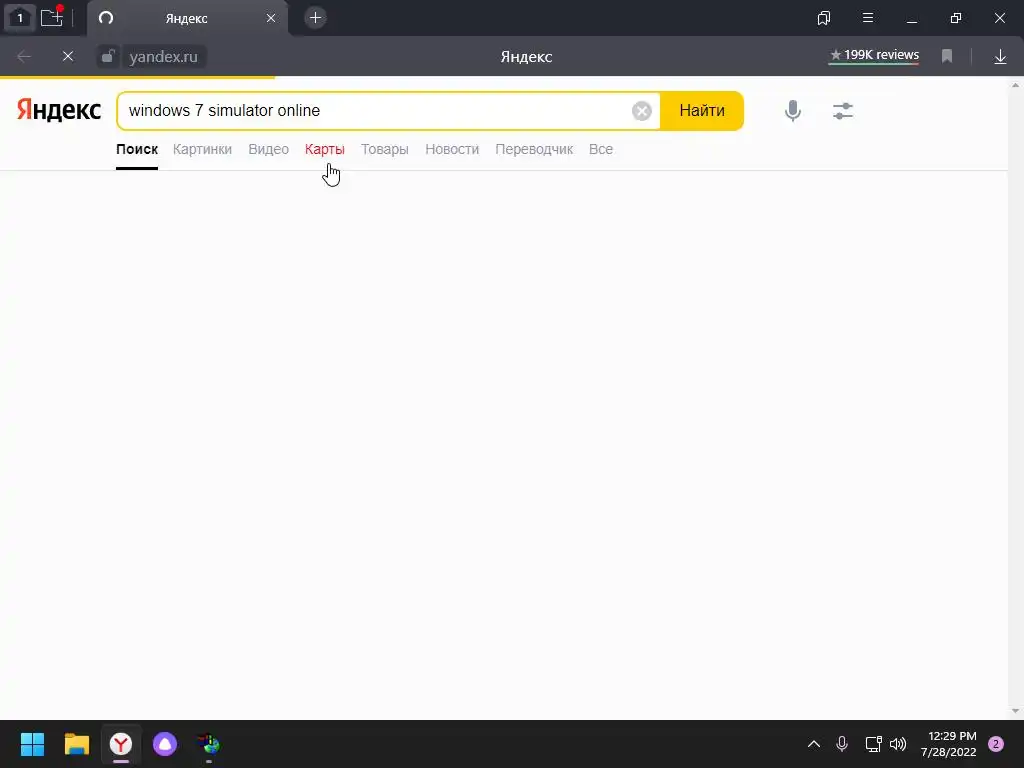Screen dimensions: 1024x768
Task: Open the volume speaker tray icon
Action: (898, 744)
